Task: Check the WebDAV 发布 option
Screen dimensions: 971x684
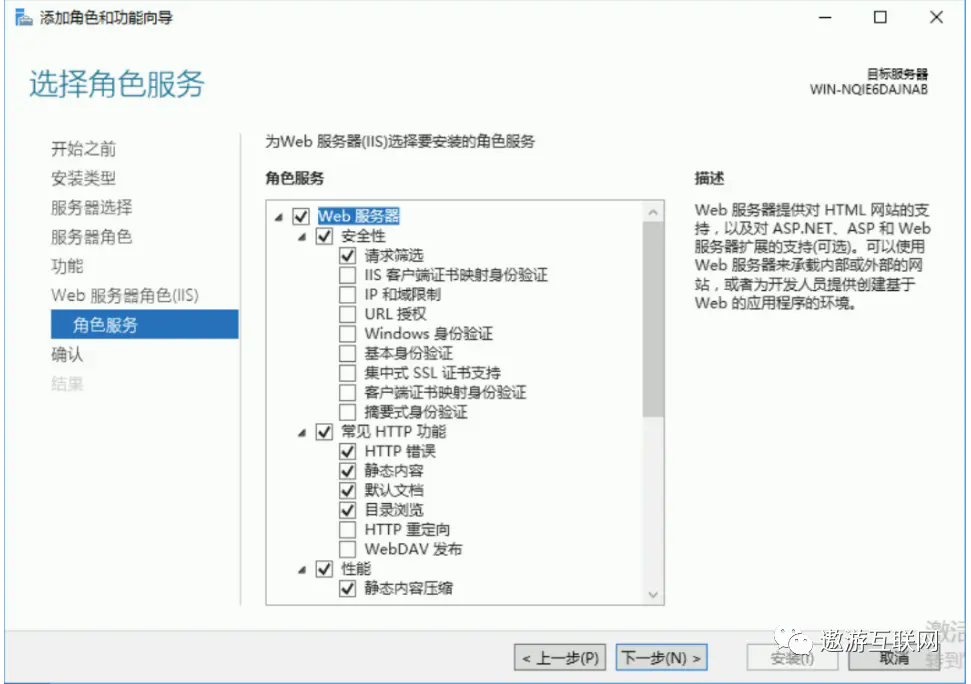Action: tap(347, 548)
